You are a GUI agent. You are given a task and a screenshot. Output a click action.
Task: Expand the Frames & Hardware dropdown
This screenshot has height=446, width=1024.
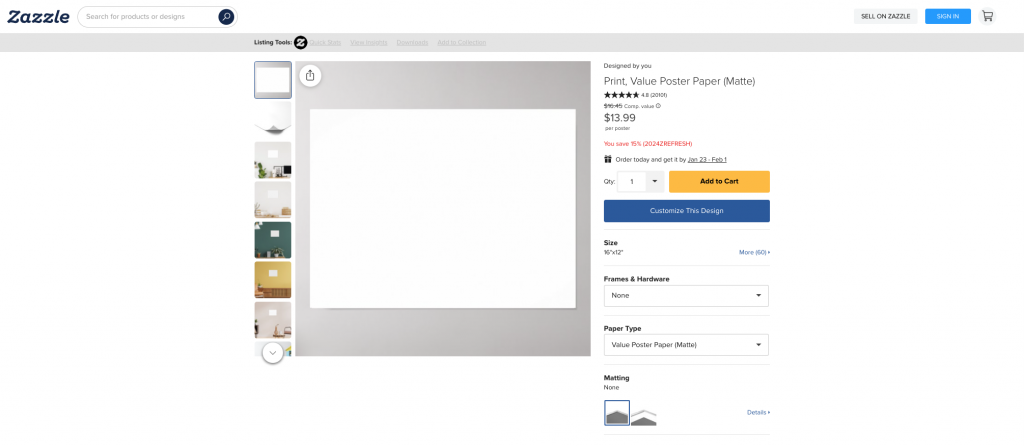click(686, 296)
